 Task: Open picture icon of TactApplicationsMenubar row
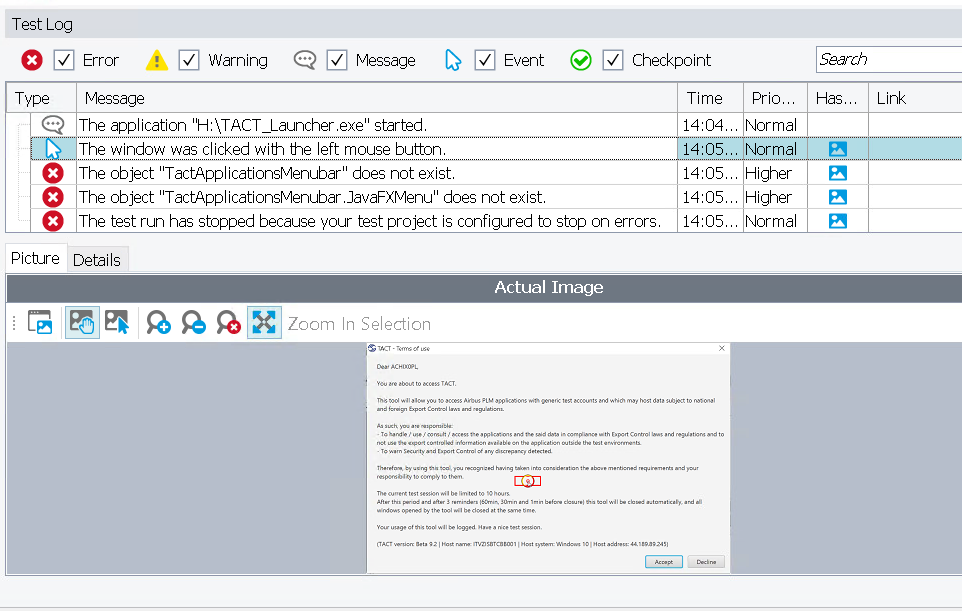pyautogui.click(x=837, y=173)
